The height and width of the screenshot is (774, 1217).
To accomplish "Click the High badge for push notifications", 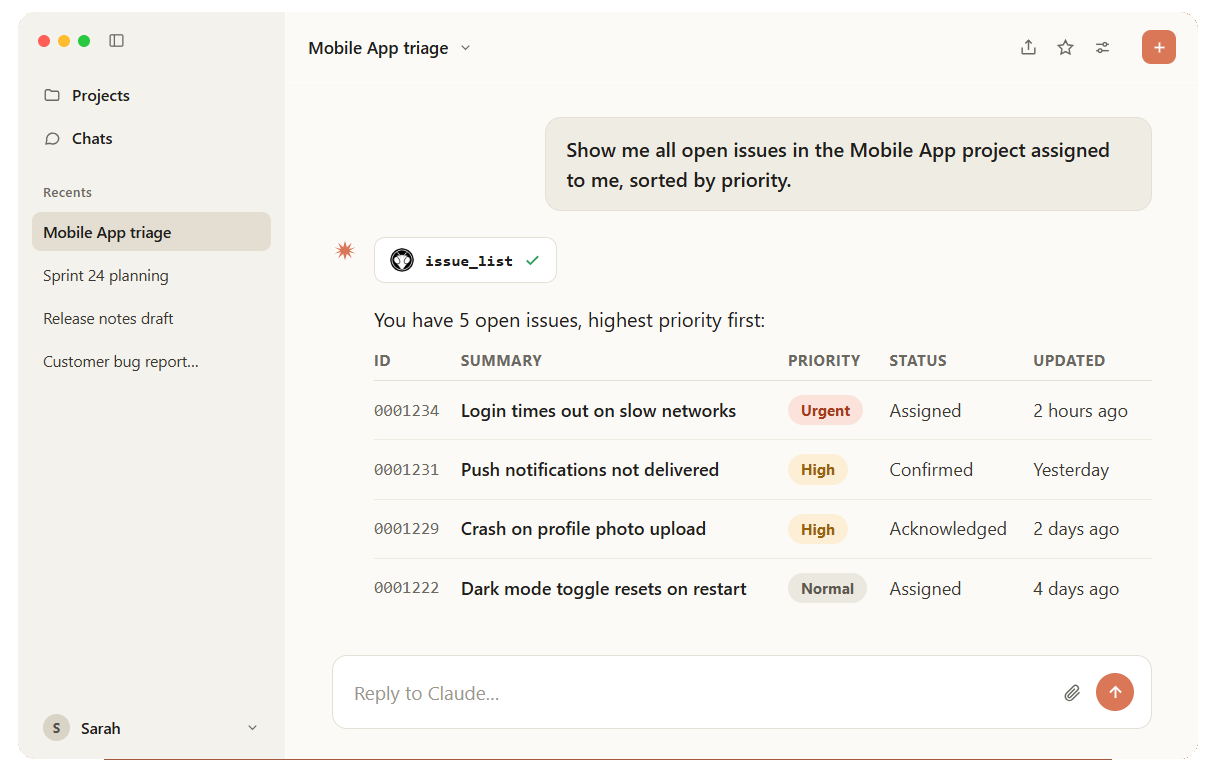I will pyautogui.click(x=818, y=469).
